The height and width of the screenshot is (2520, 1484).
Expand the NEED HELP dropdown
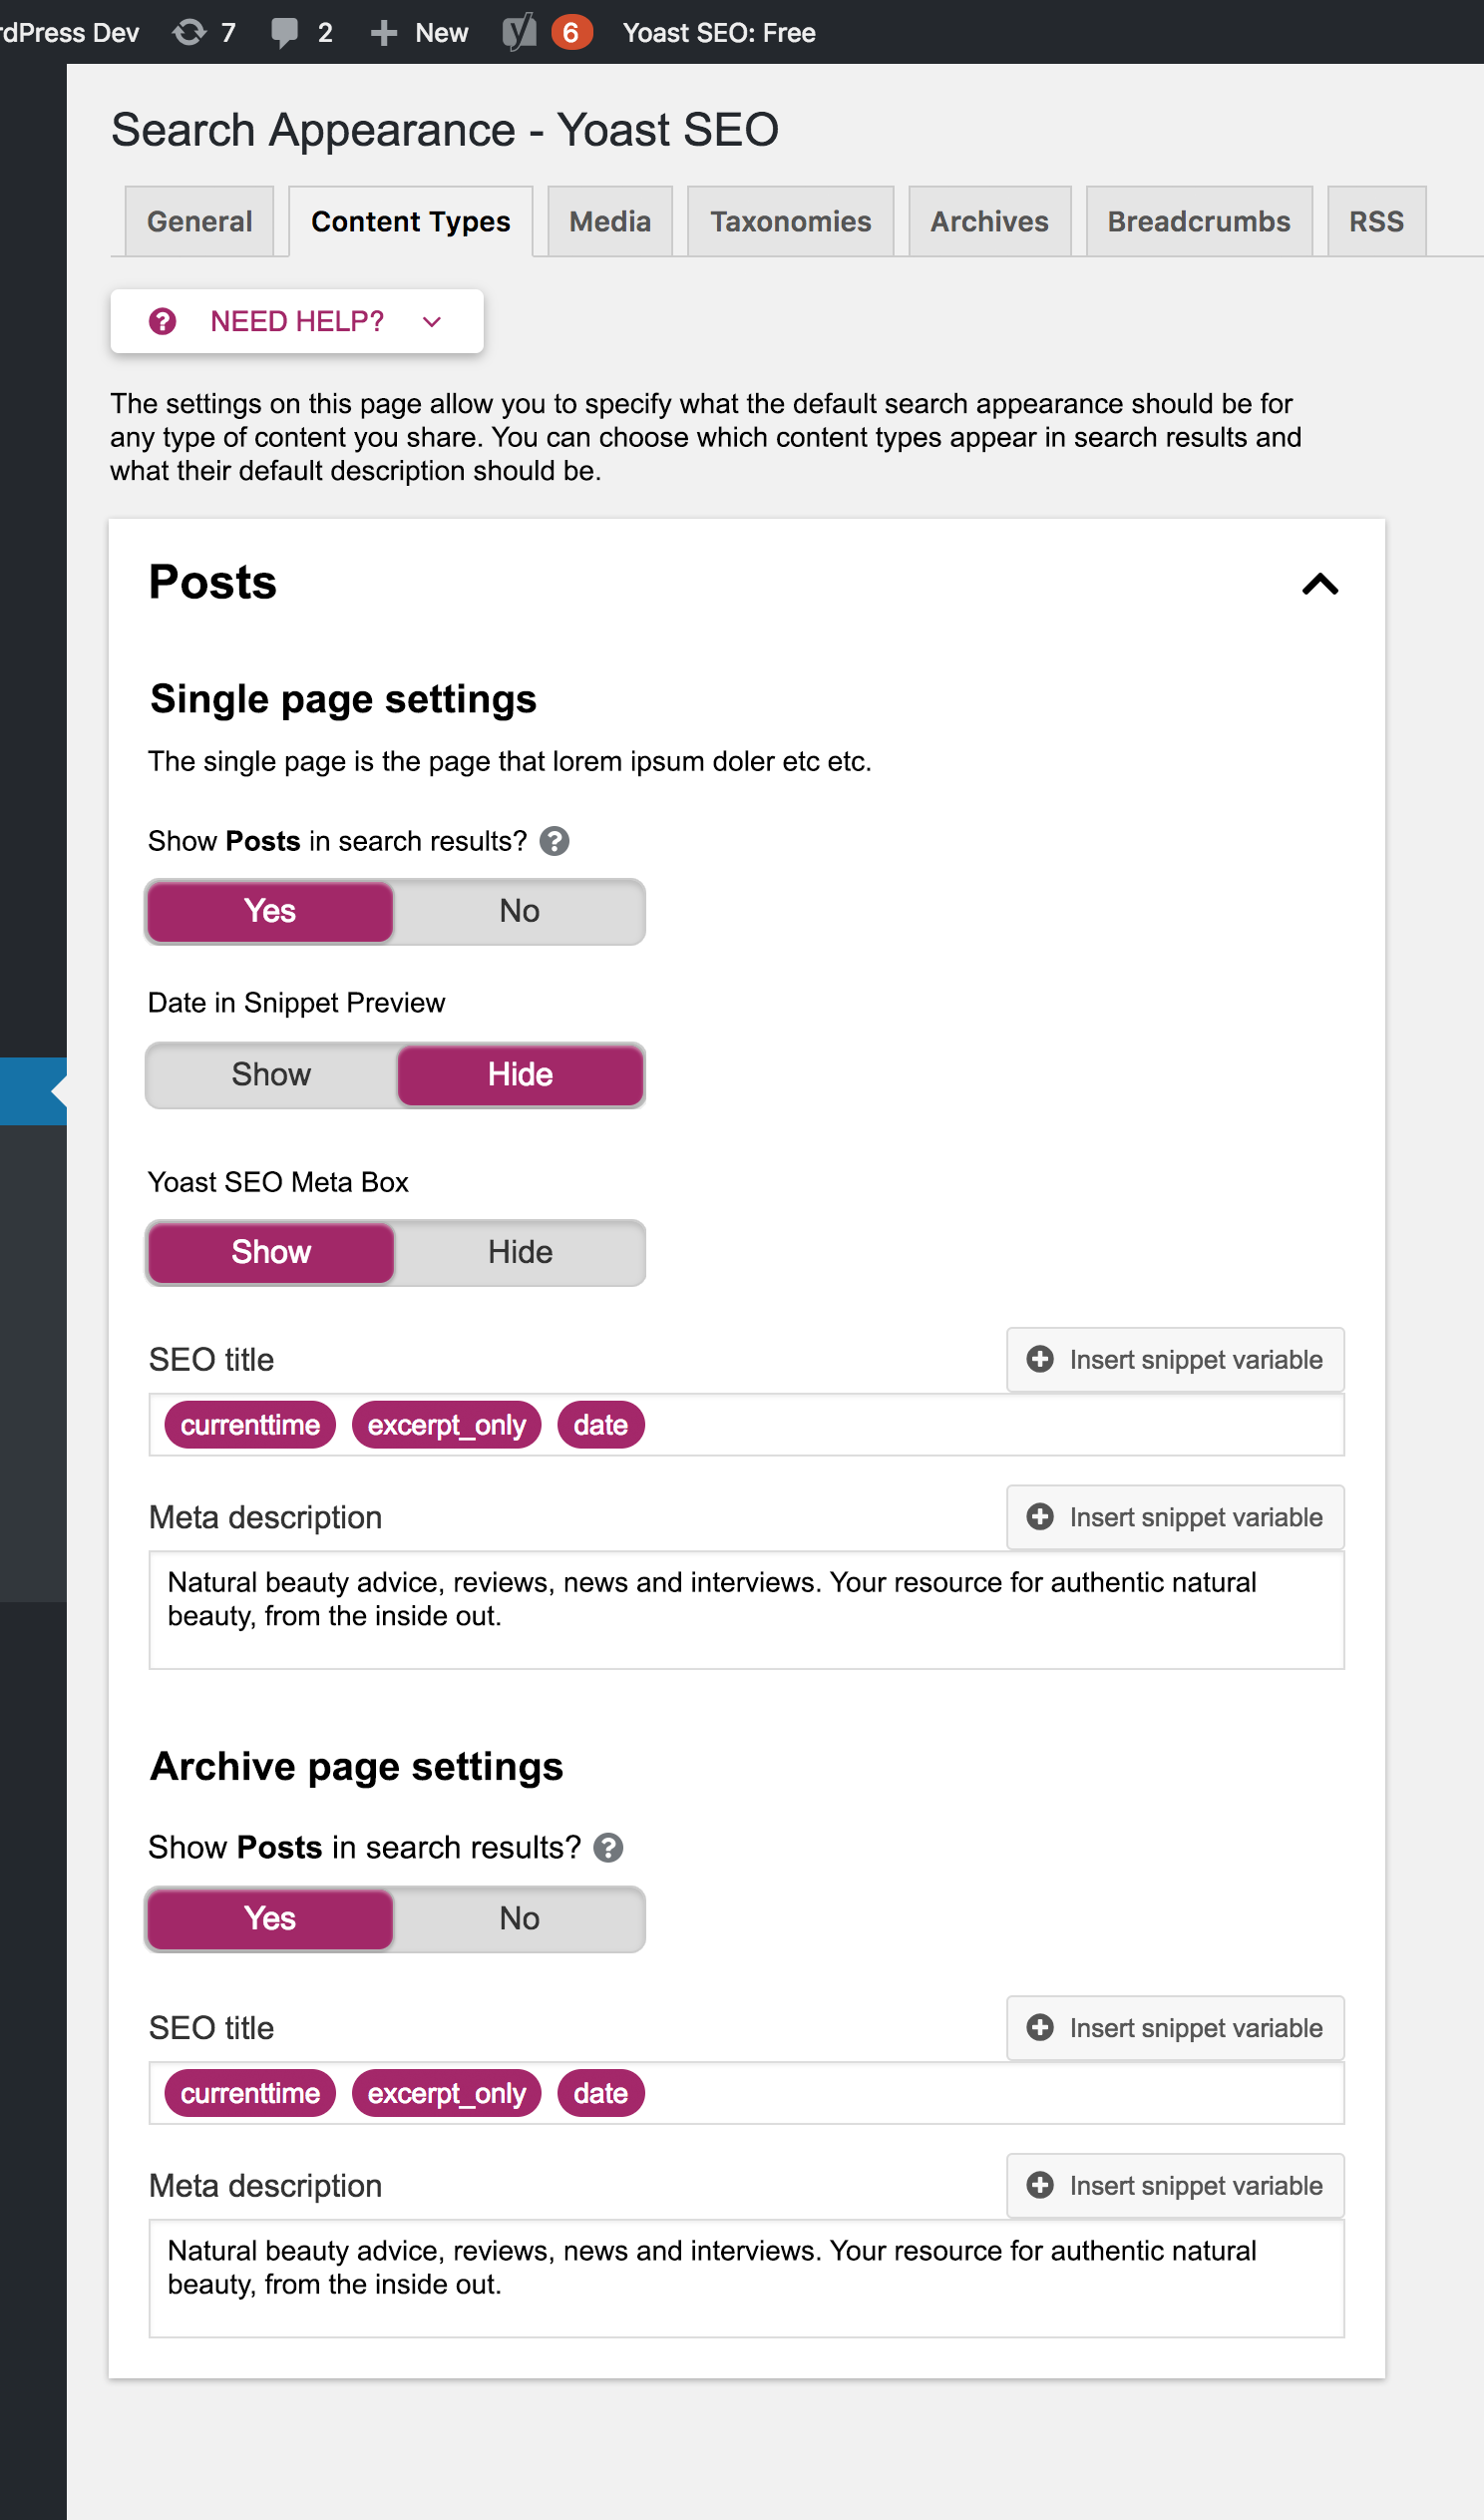(x=431, y=321)
